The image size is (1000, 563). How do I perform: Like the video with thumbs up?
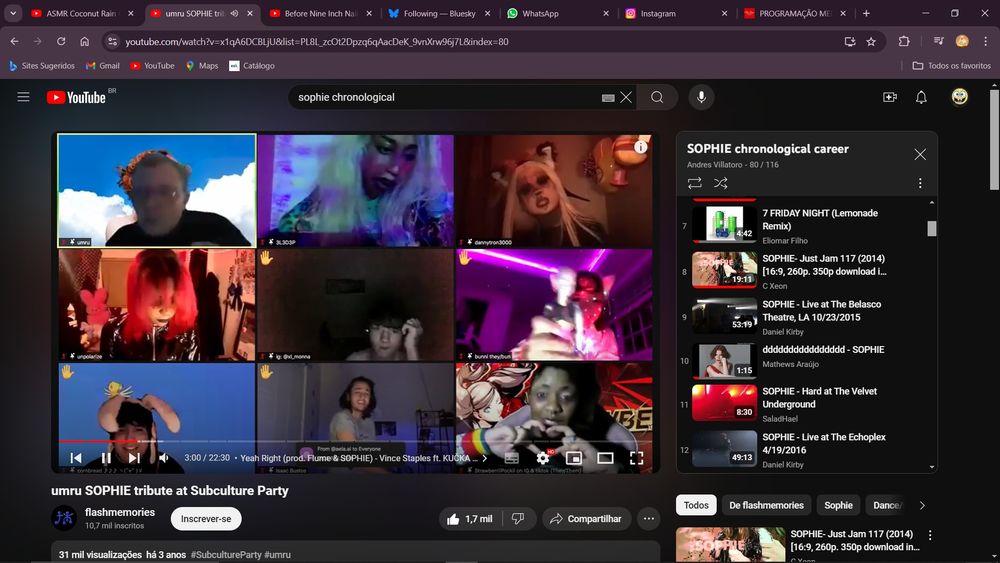click(x=470, y=519)
